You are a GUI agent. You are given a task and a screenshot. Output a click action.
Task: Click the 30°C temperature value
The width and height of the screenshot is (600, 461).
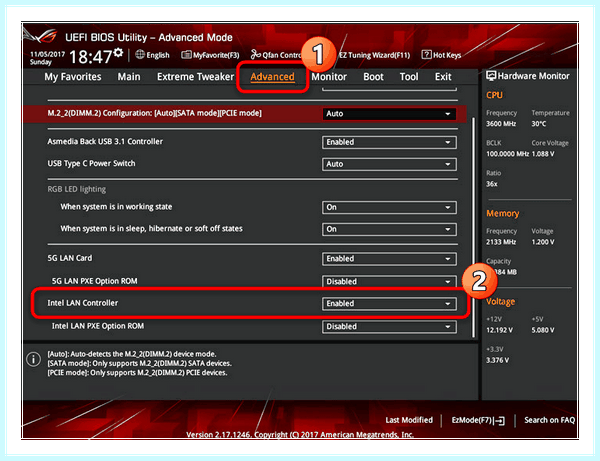539,124
